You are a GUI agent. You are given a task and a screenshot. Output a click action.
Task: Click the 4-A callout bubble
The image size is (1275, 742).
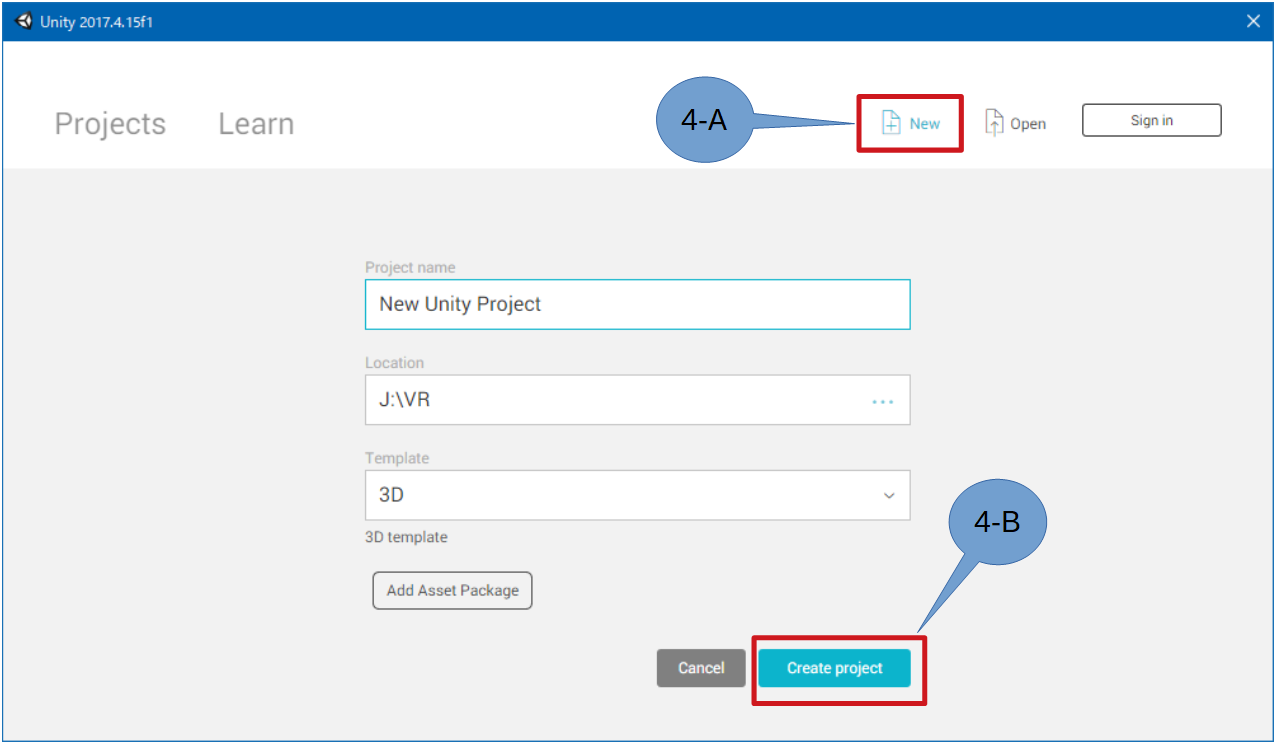pyautogui.click(x=703, y=120)
